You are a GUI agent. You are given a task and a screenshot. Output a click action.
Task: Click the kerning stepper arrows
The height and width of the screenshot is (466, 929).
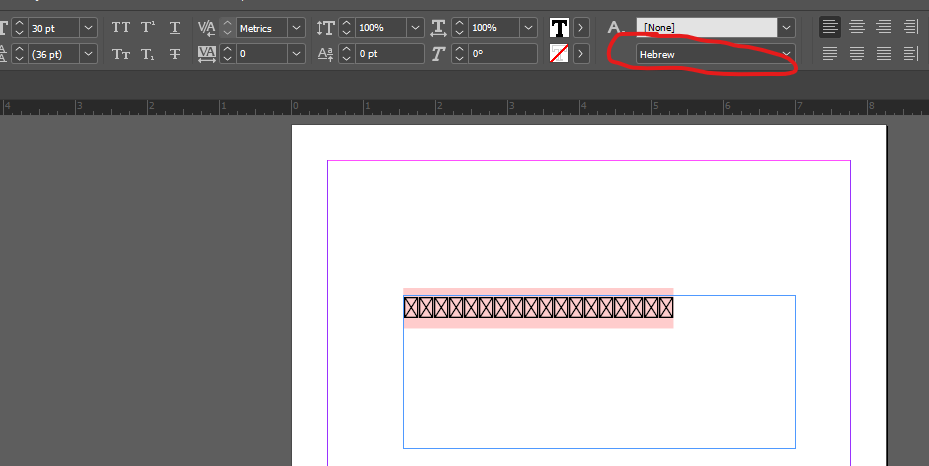click(x=228, y=28)
